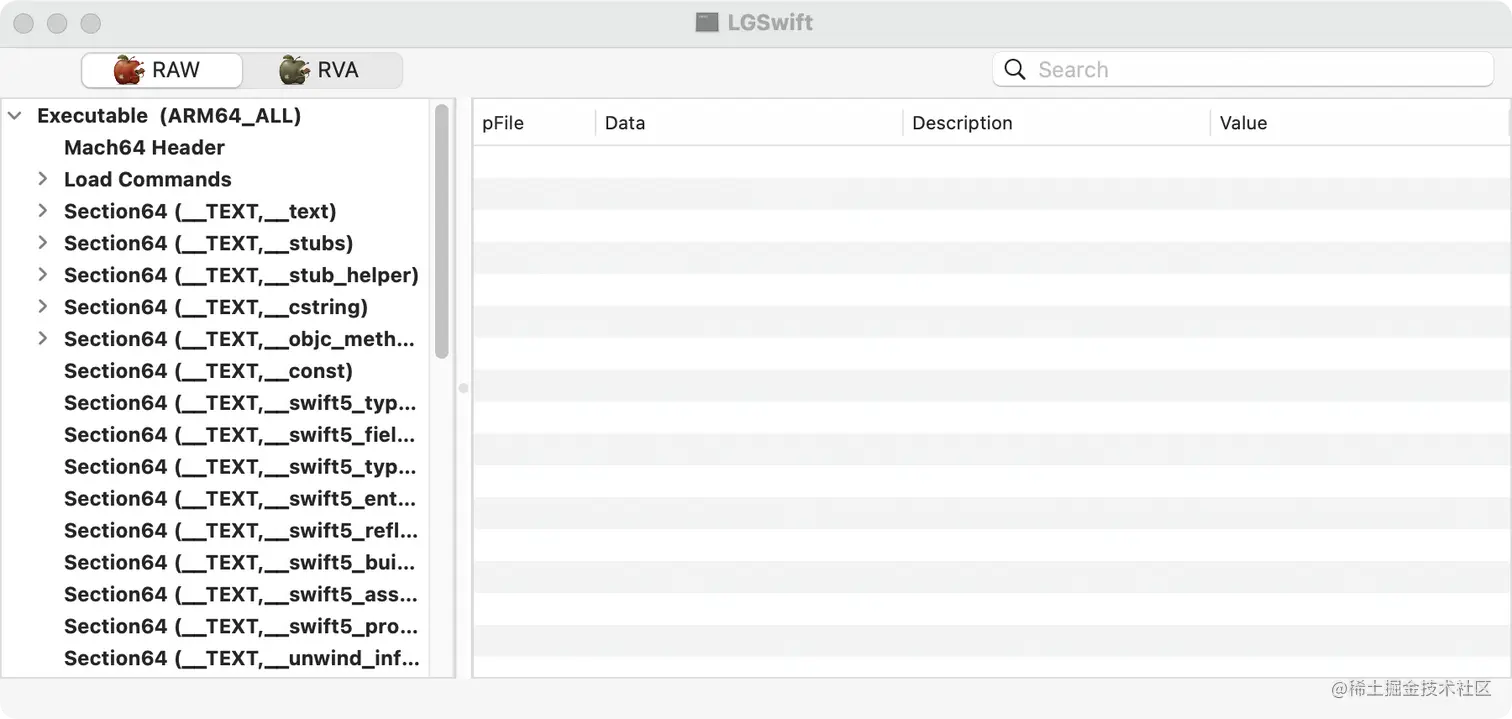1512x719 pixels.
Task: Zoom the LGSwift window
Action: click(91, 23)
